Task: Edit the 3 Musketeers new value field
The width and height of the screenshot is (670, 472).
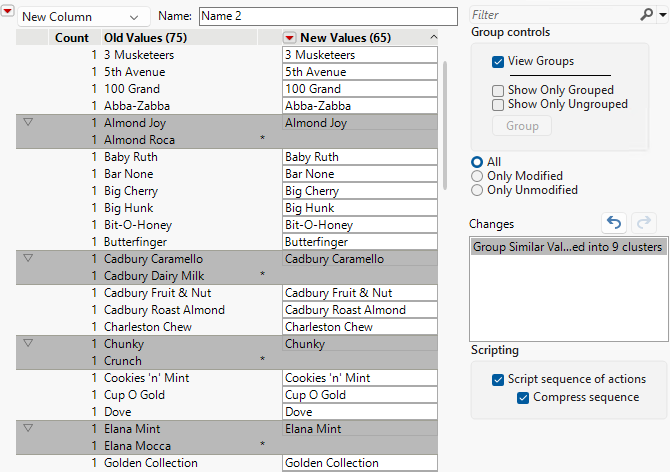Action: click(360, 55)
